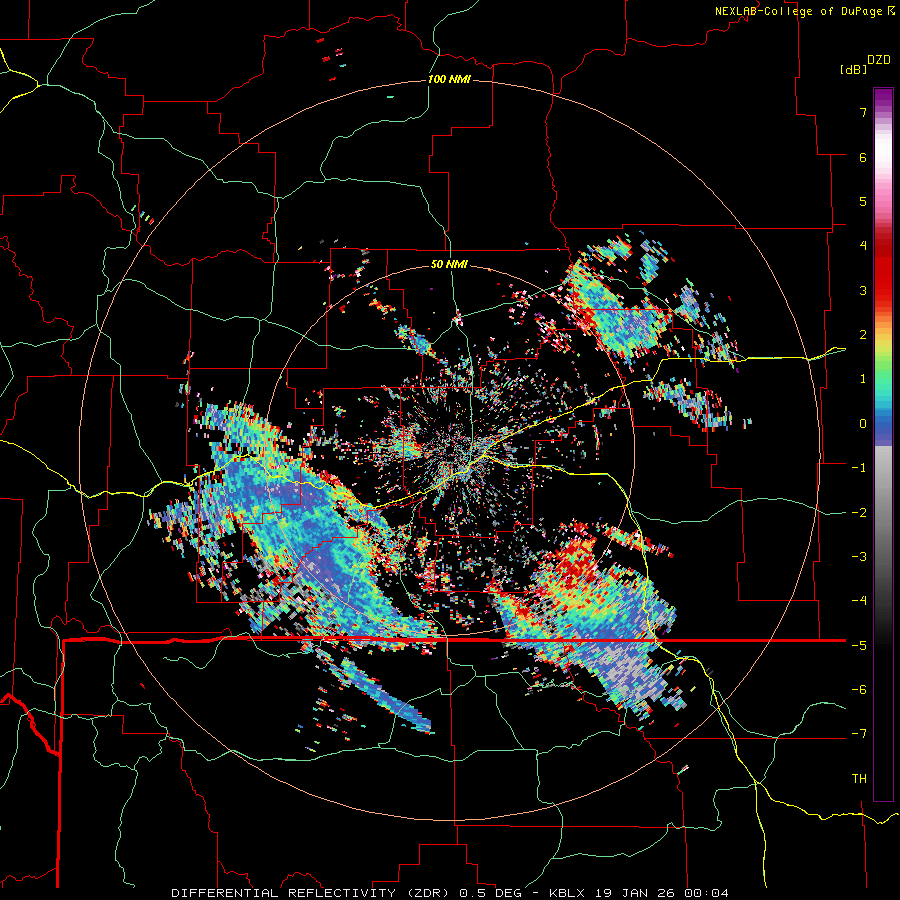Click the 6 value on the legend
This screenshot has width=900, height=900.
click(x=863, y=157)
